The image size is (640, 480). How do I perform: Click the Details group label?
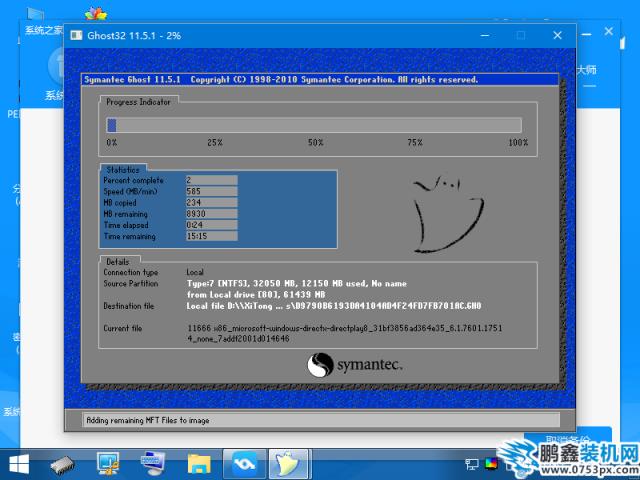118,262
